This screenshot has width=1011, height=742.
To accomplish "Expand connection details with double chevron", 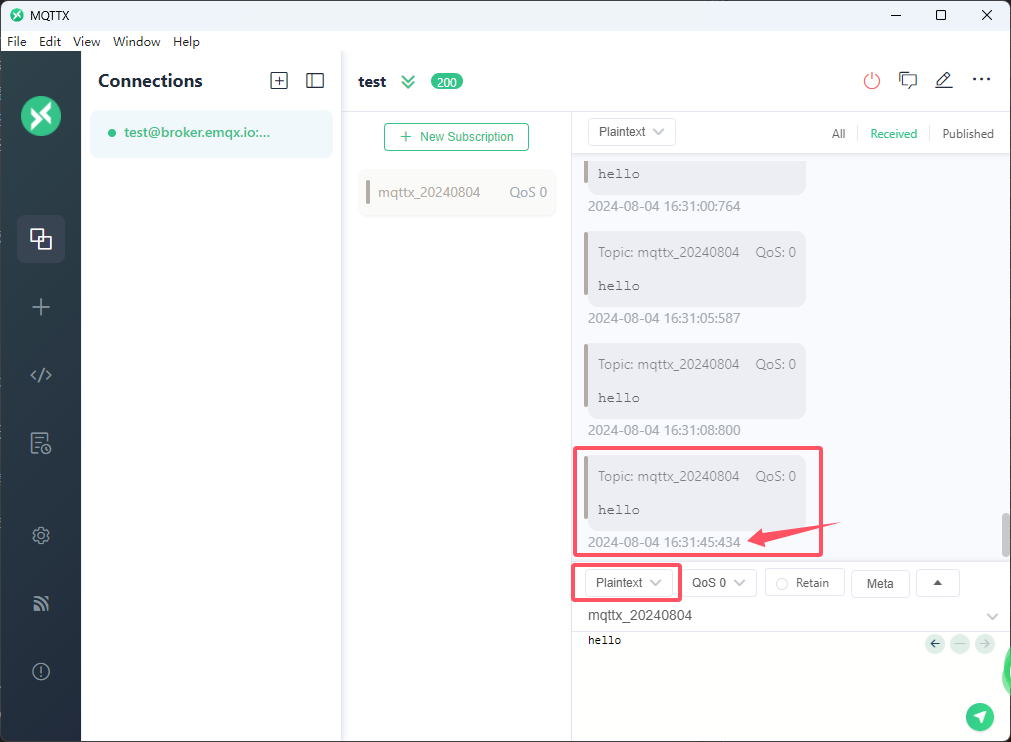I will (x=408, y=82).
